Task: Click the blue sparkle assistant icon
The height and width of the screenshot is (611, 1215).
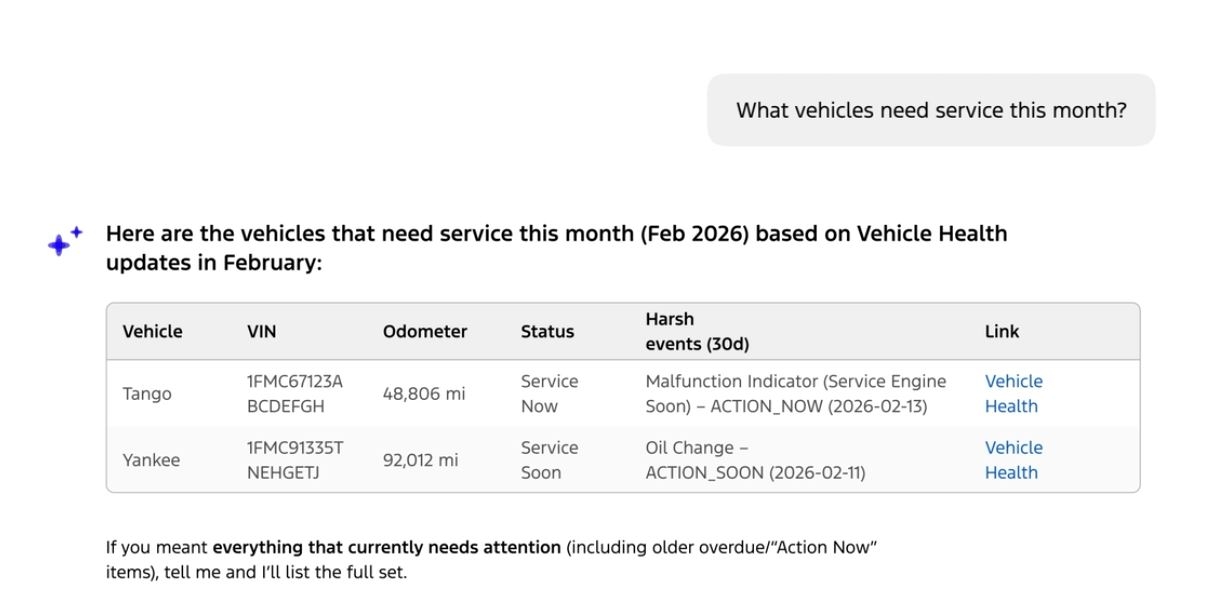Action: [64, 241]
